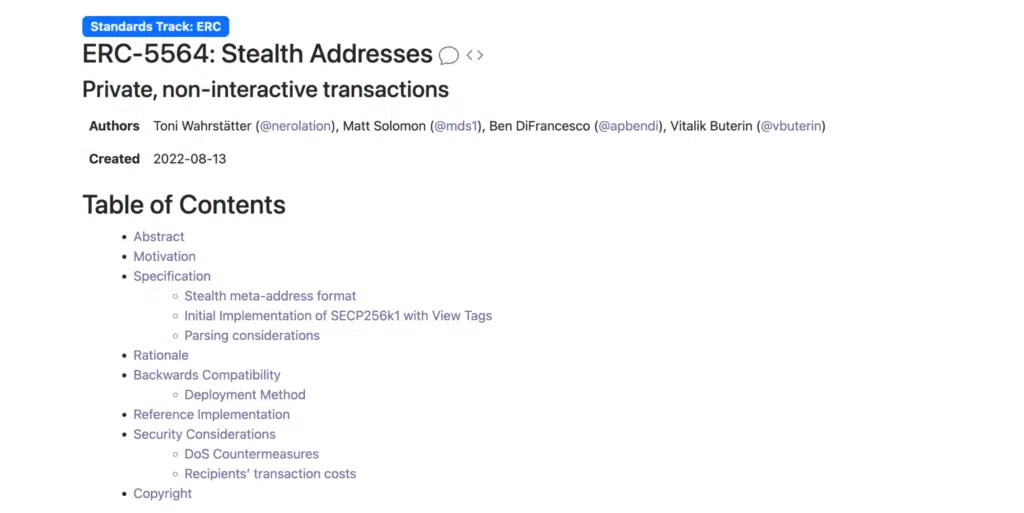The image size is (1024, 513).
Task: Navigate to Reference Implementation section
Action: tap(211, 415)
